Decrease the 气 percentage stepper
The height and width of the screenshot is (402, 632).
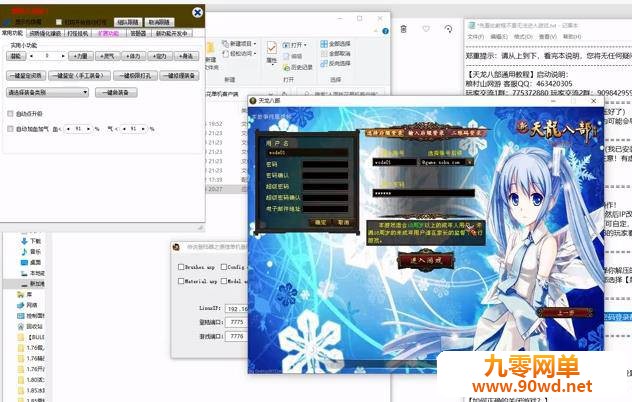[x=124, y=129]
